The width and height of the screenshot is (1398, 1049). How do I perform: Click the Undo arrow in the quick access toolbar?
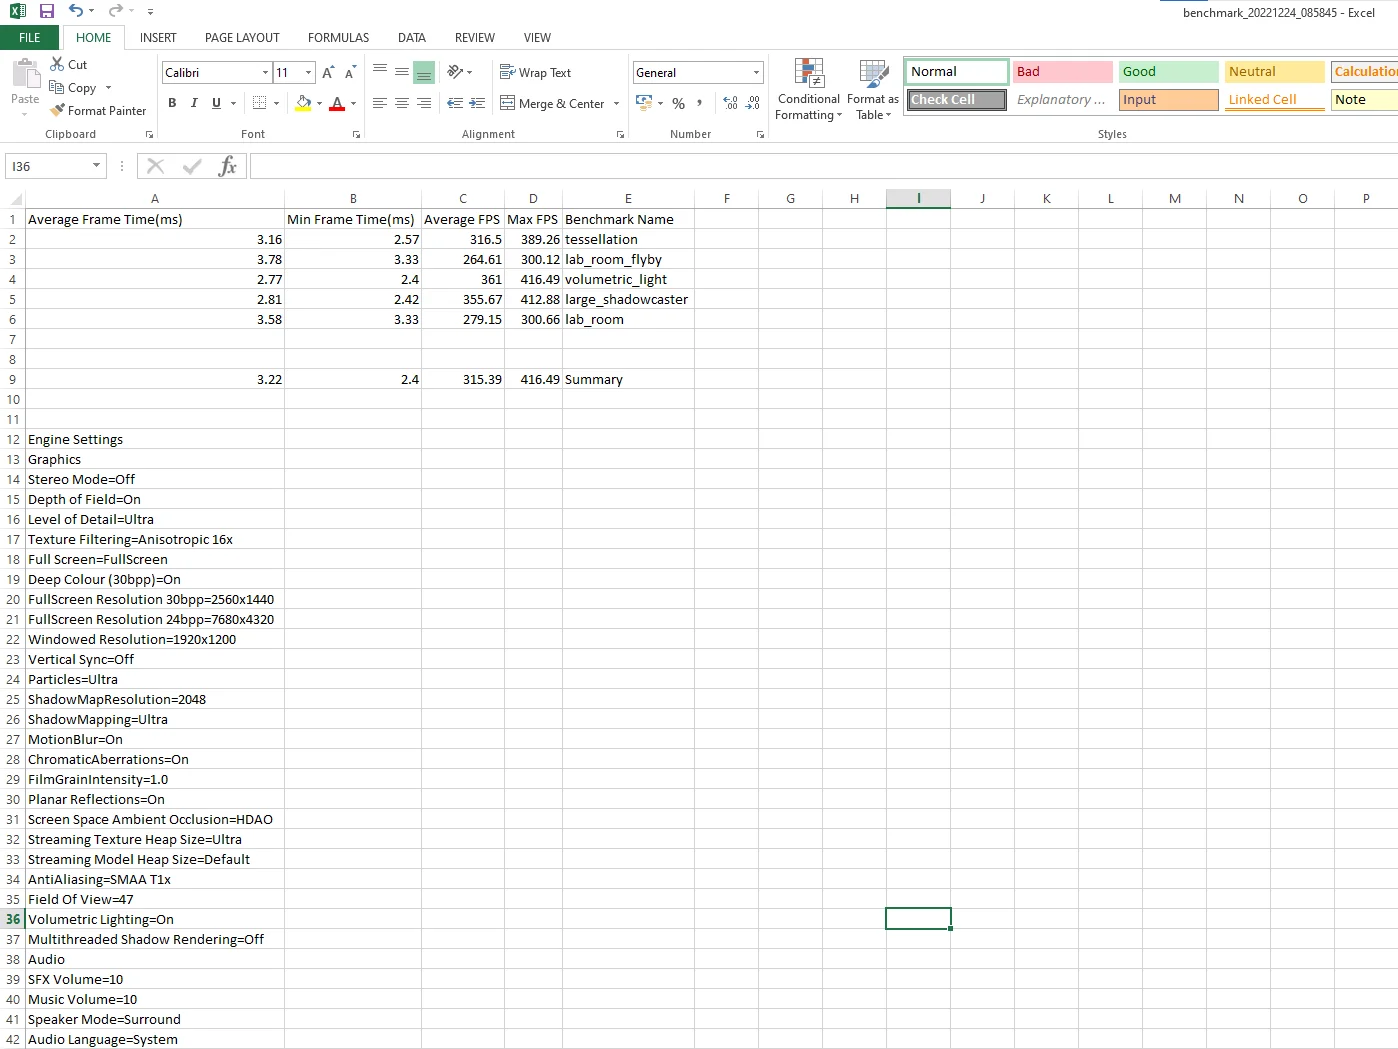76,11
